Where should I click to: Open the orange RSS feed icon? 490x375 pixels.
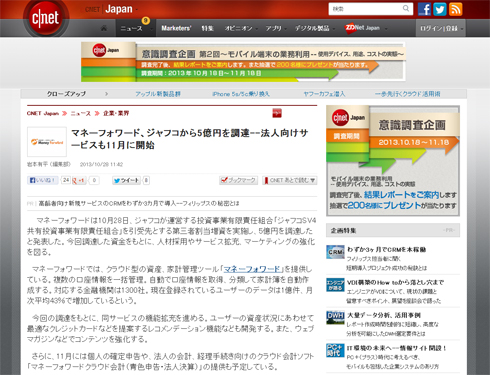tap(455, 9)
